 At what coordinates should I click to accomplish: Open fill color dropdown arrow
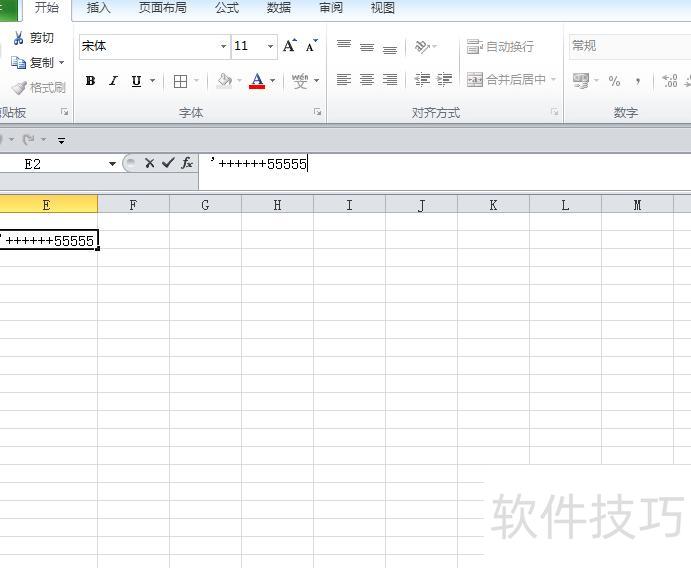[x=239, y=81]
